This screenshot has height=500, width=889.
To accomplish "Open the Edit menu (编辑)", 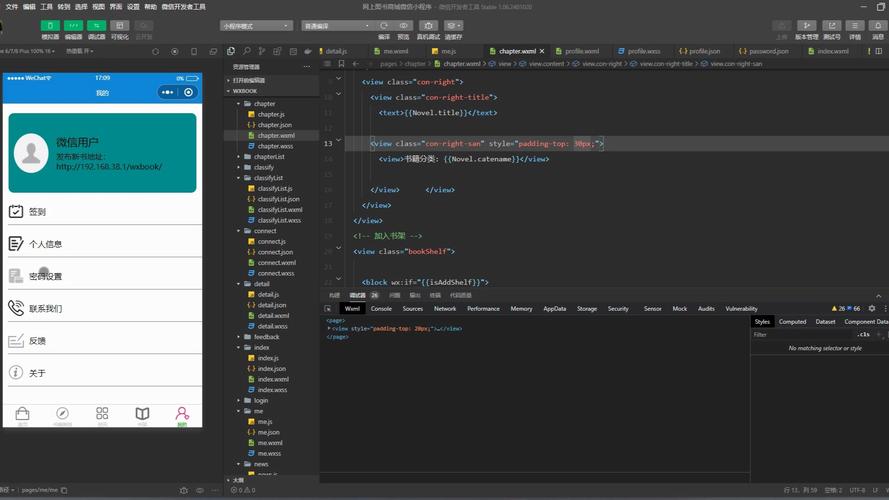I will [29, 7].
